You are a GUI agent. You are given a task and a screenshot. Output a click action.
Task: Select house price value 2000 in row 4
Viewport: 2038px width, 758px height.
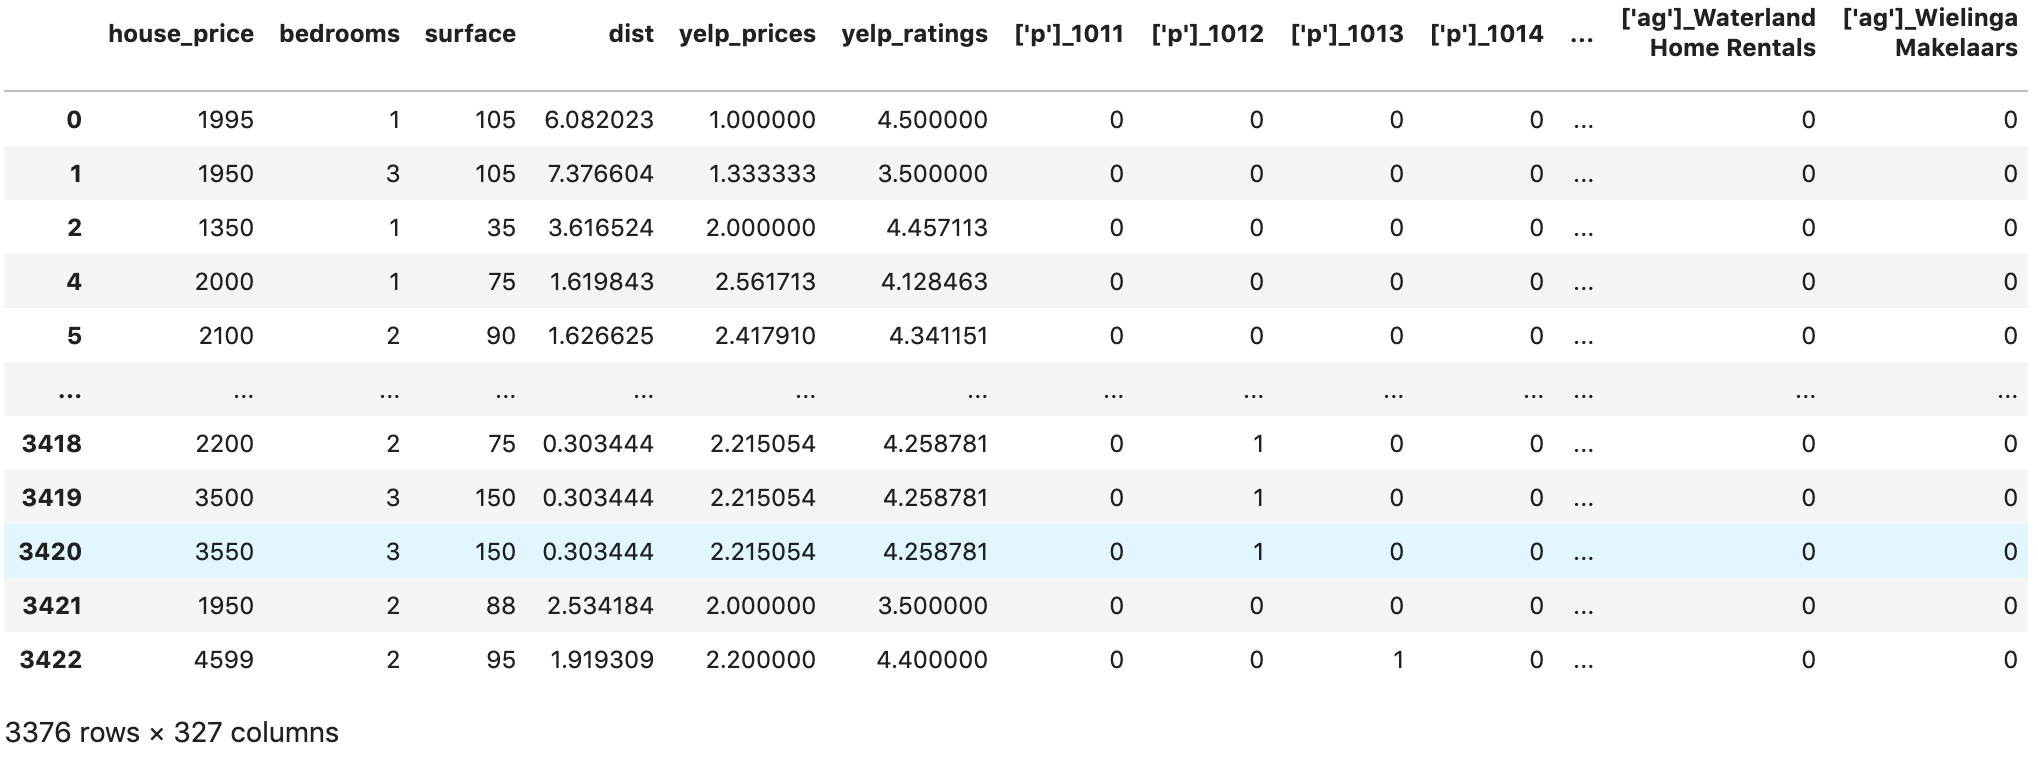pyautogui.click(x=225, y=282)
